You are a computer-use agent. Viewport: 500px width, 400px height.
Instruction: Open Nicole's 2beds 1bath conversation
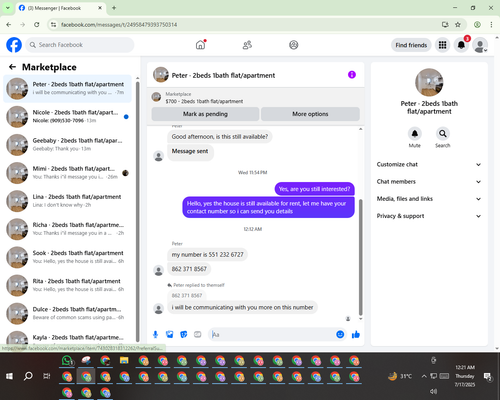[x=67, y=117]
